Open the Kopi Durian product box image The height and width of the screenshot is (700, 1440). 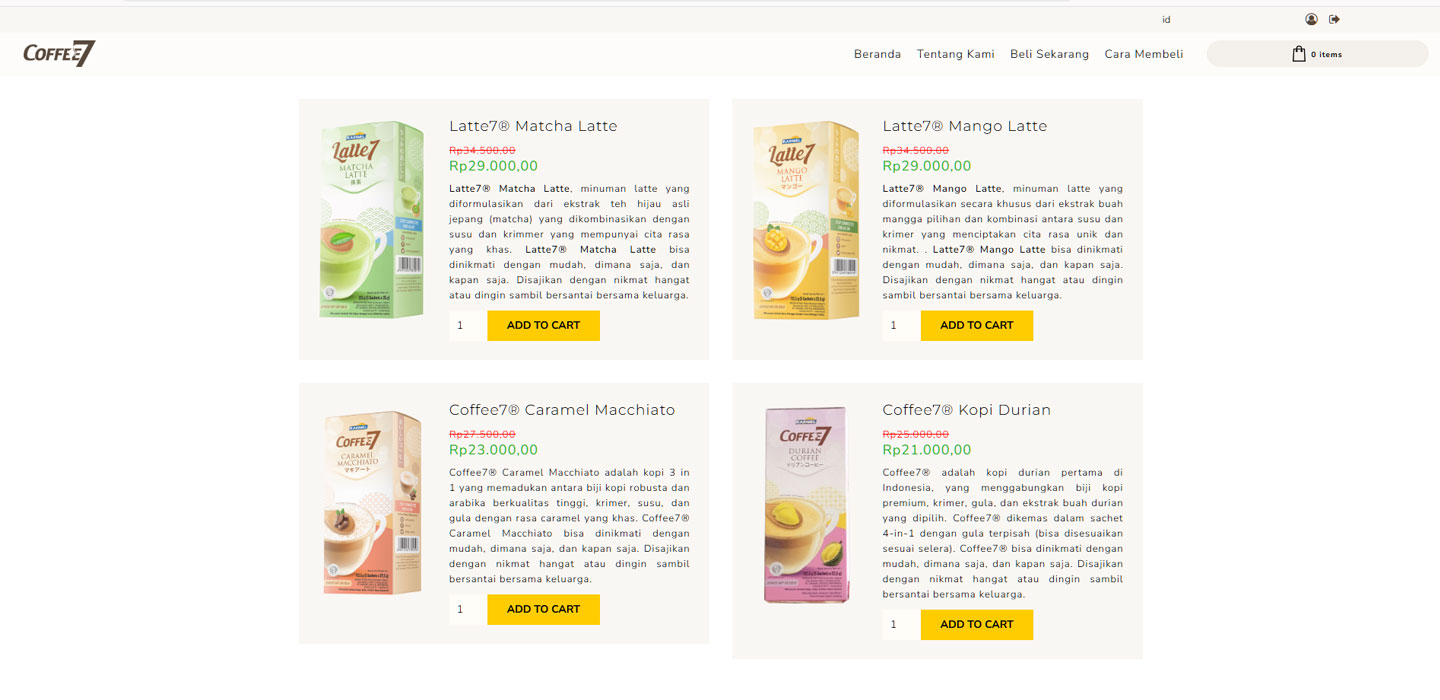(x=806, y=505)
